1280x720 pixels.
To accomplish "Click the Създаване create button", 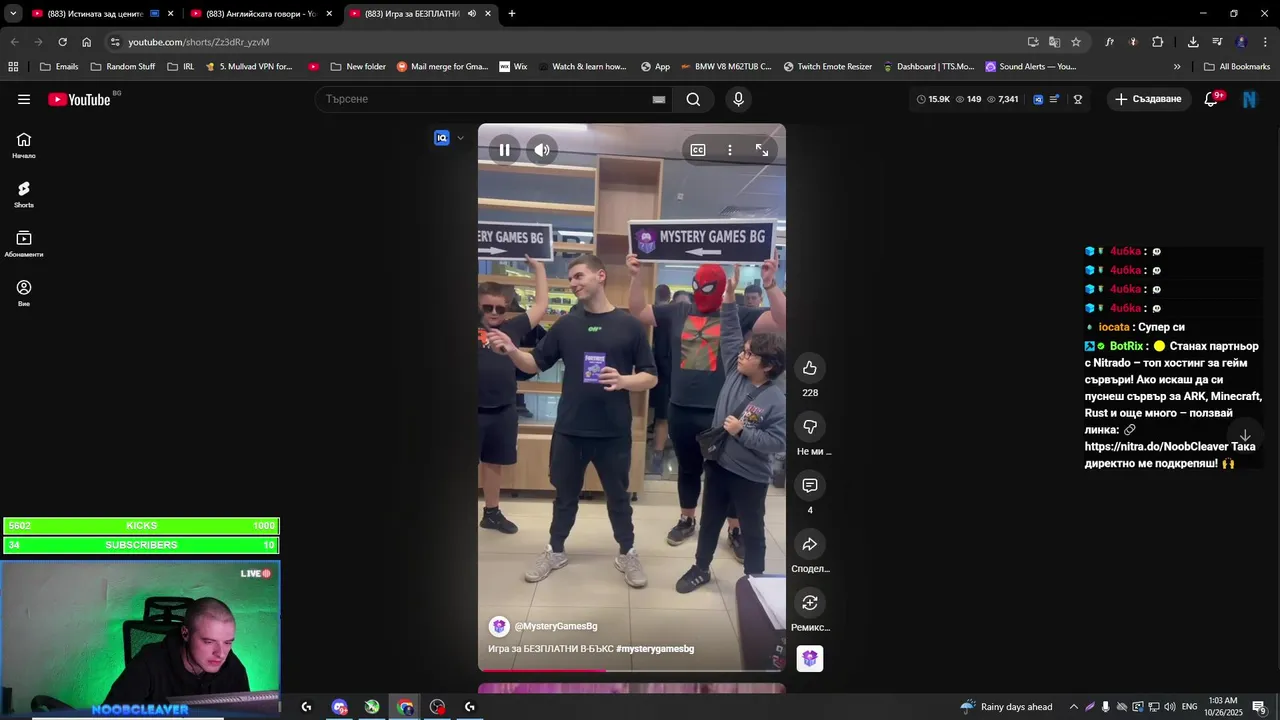I will coord(1148,99).
